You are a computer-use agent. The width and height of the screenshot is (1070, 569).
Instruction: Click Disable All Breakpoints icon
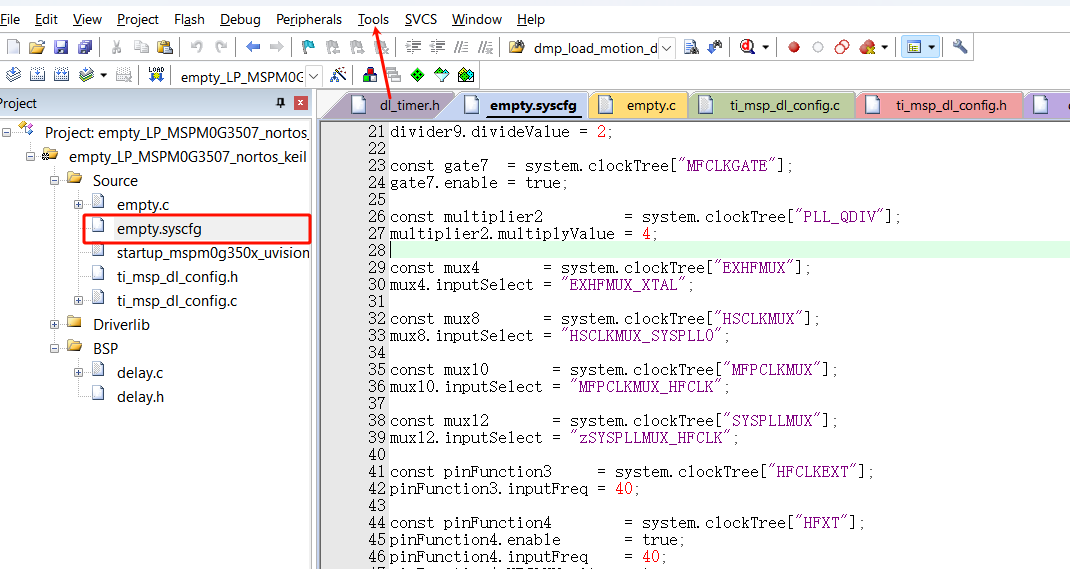click(842, 47)
